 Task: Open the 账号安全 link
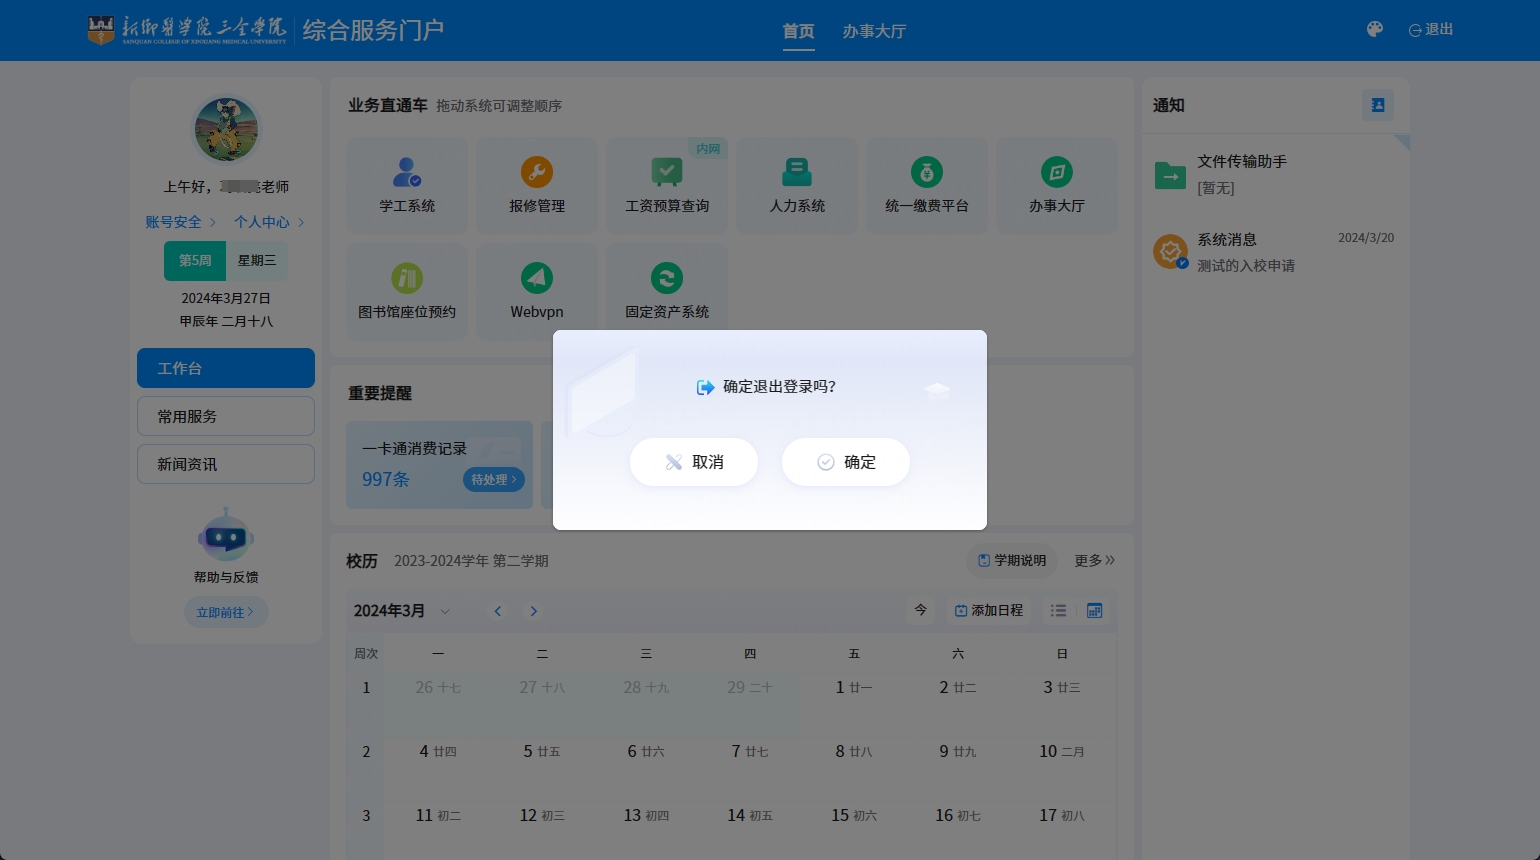tap(174, 222)
